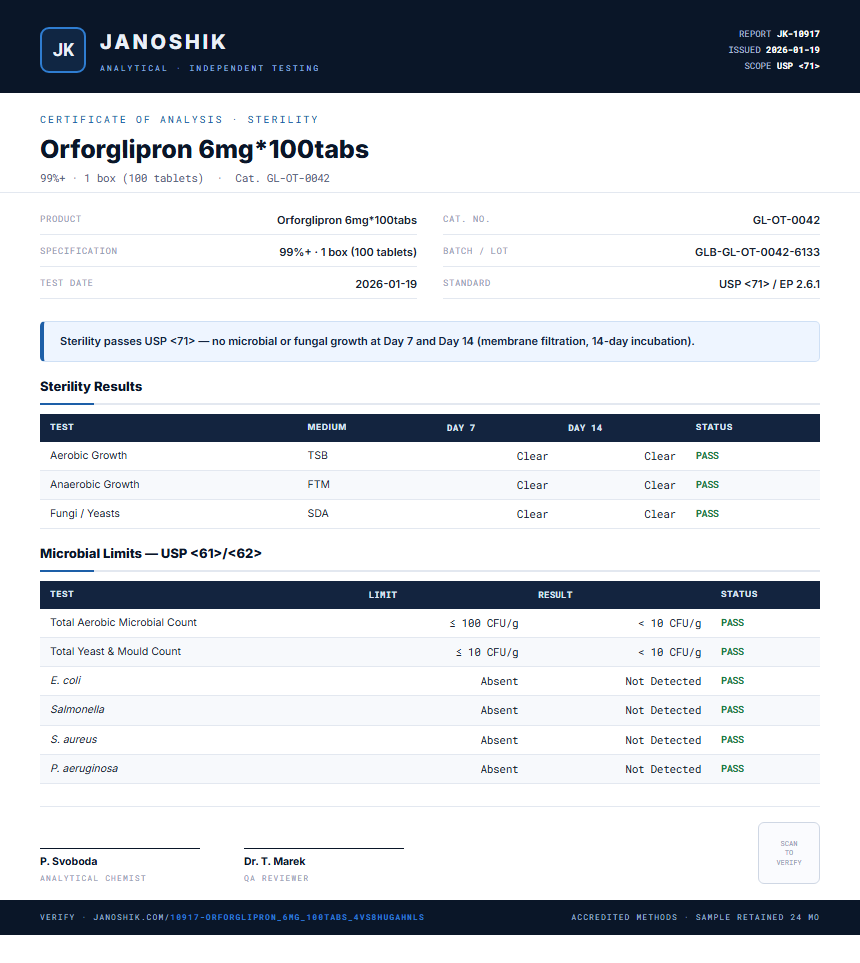Click the FTM medium cell
The height and width of the screenshot is (963, 860).
(x=318, y=484)
